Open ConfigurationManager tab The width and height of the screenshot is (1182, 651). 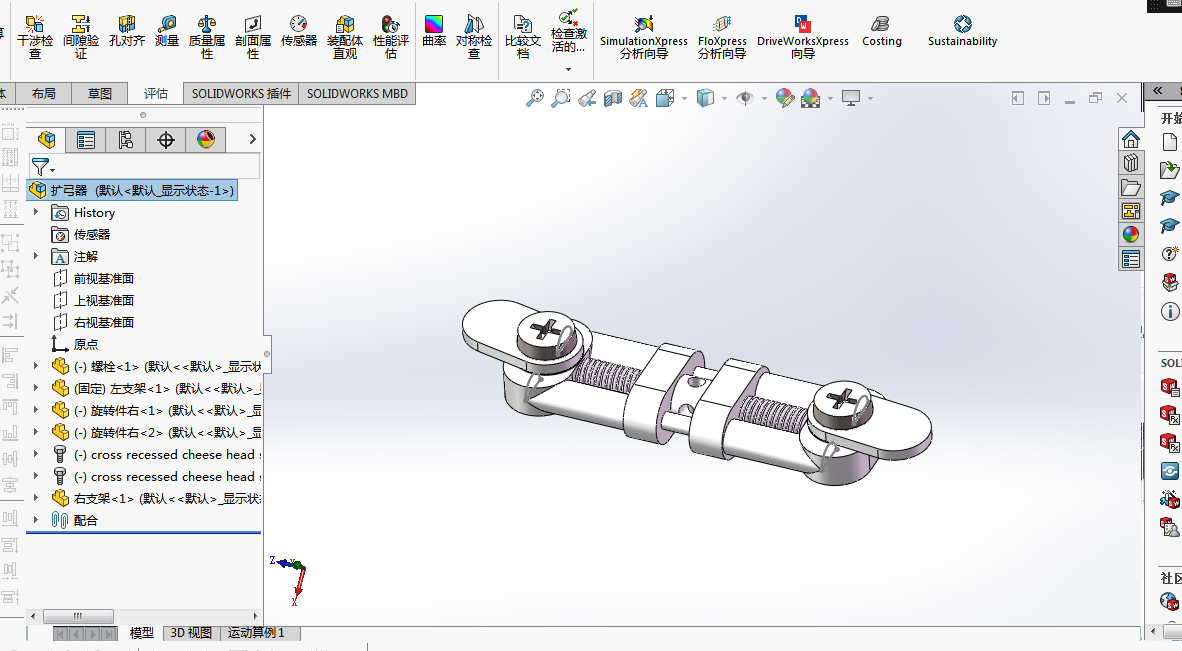point(125,139)
